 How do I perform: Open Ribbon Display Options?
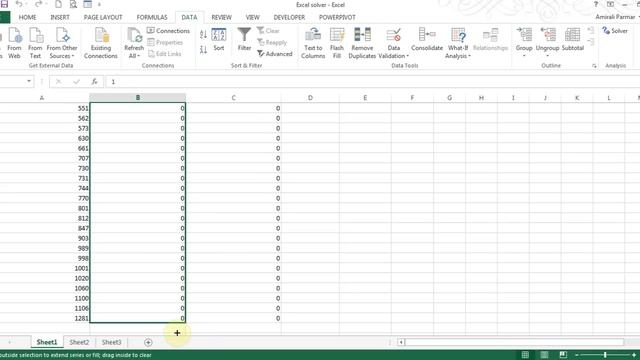pos(610,4)
